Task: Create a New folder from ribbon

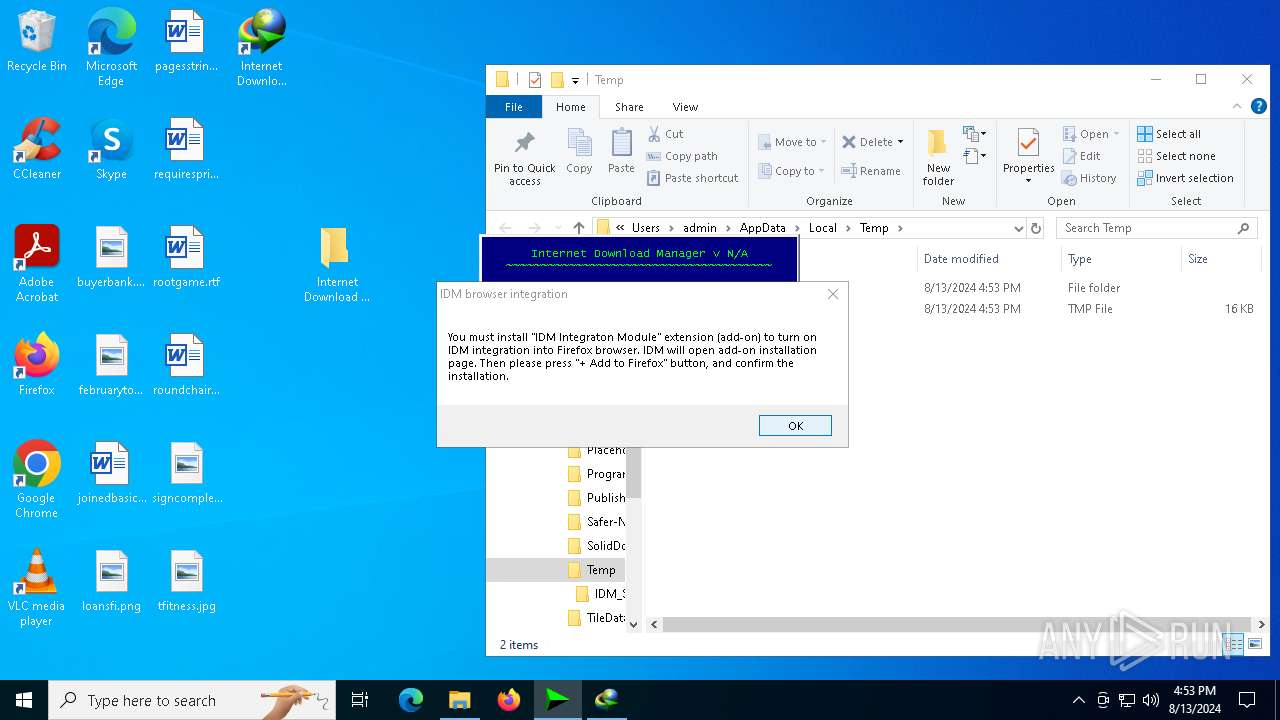Action: tap(938, 158)
